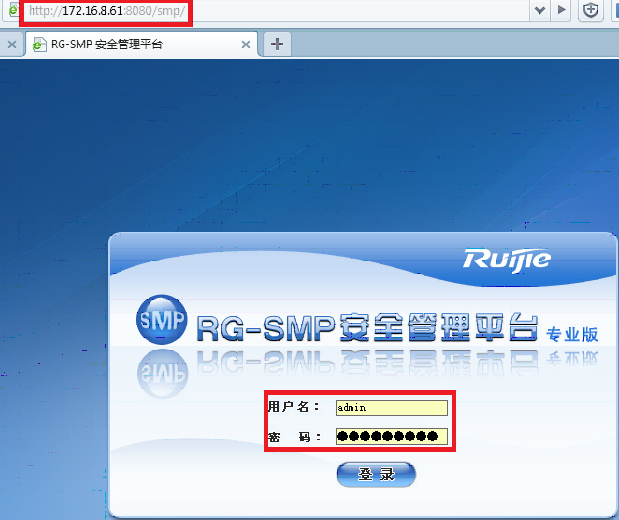This screenshot has width=619, height=520.
Task: Click the tab's page favicon
Action: click(39, 45)
